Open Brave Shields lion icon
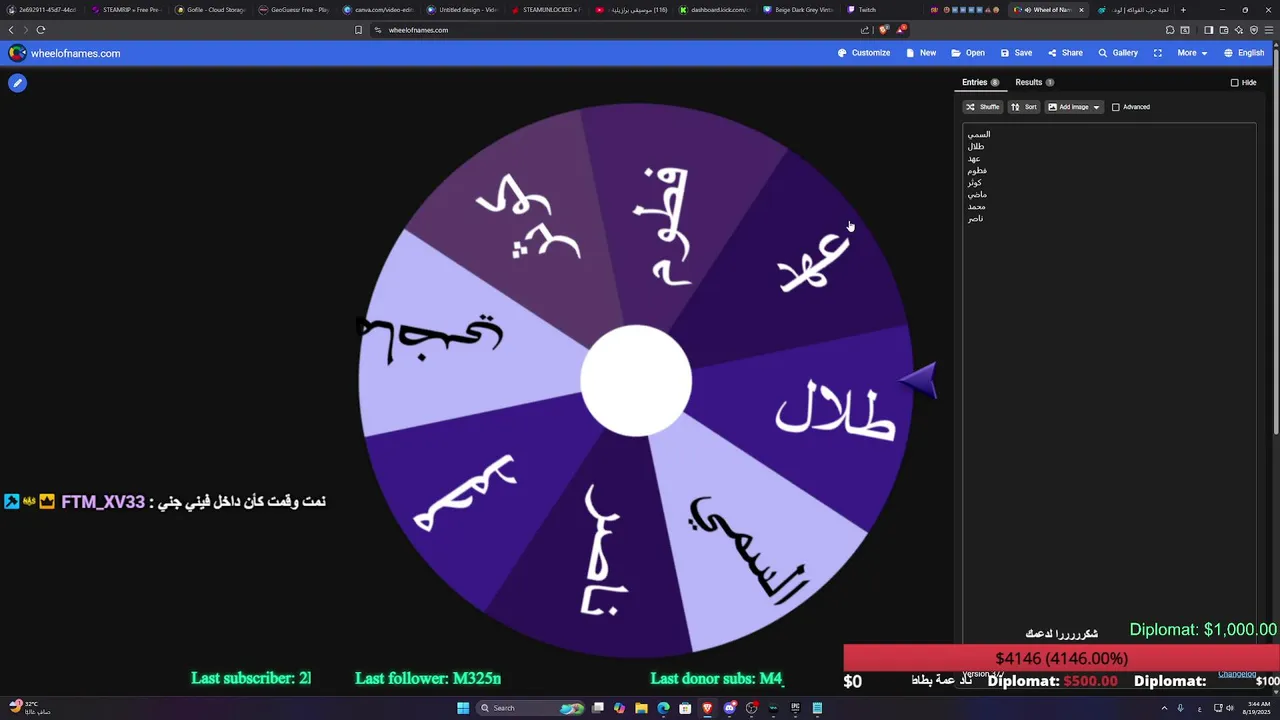Image resolution: width=1280 pixels, height=720 pixels. click(x=883, y=30)
